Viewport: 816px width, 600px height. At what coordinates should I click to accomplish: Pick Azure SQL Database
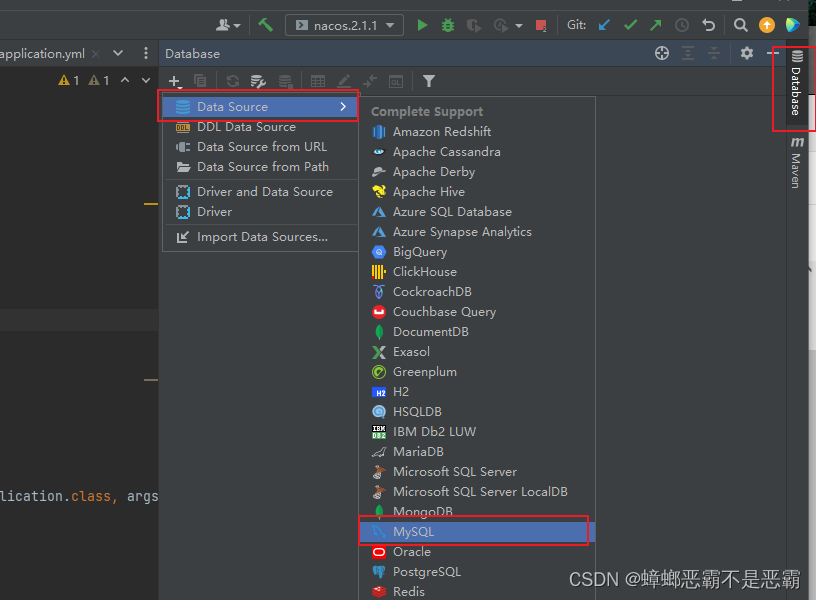477,212
